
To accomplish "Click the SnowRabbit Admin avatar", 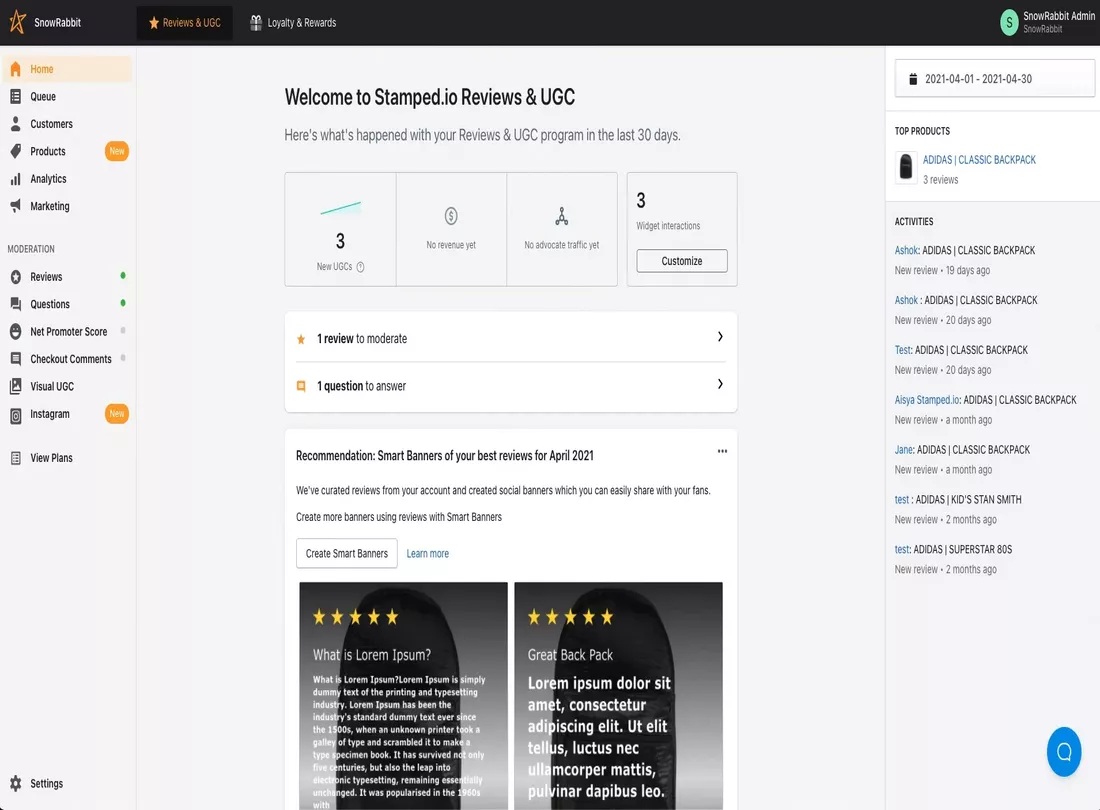I will point(1009,22).
